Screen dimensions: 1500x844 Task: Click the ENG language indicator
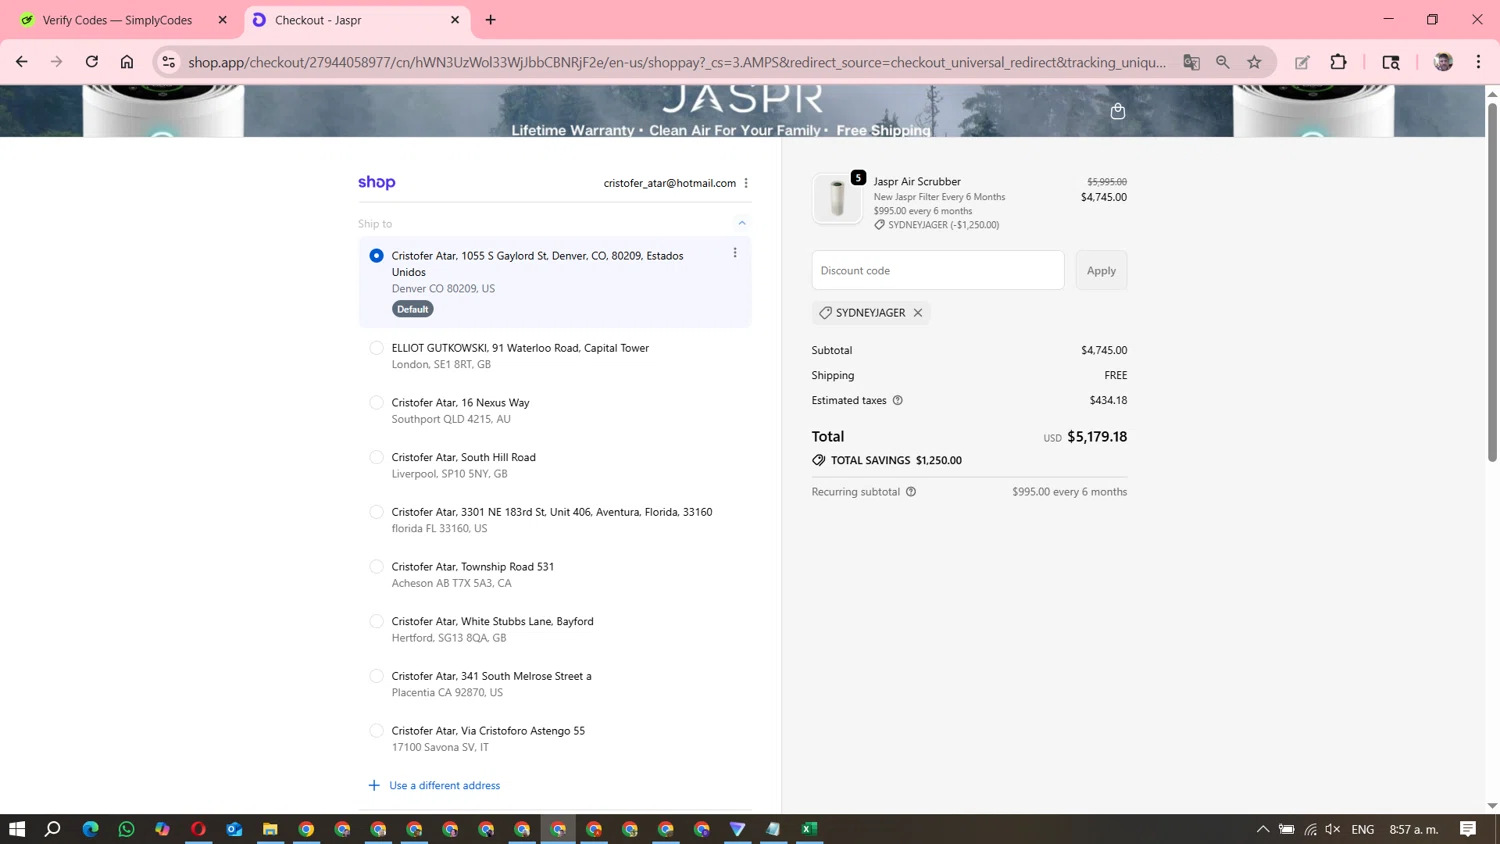point(1362,829)
